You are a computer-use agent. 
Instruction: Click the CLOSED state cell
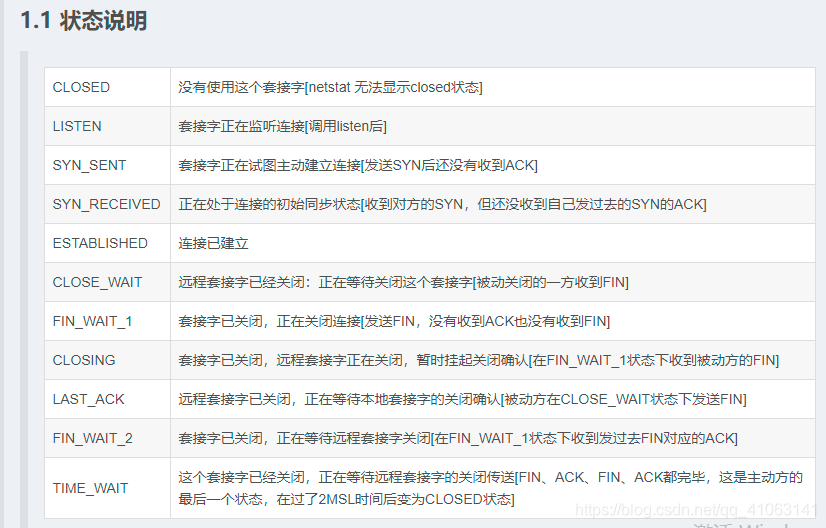[107, 87]
